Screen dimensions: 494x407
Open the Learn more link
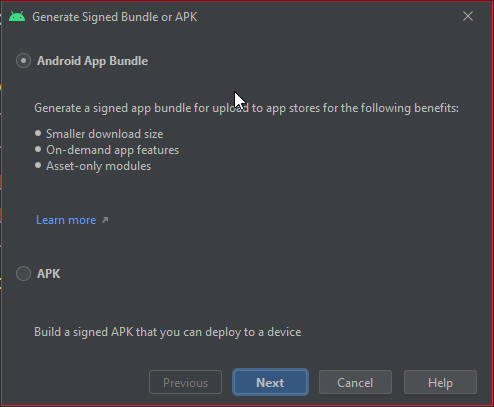point(66,220)
